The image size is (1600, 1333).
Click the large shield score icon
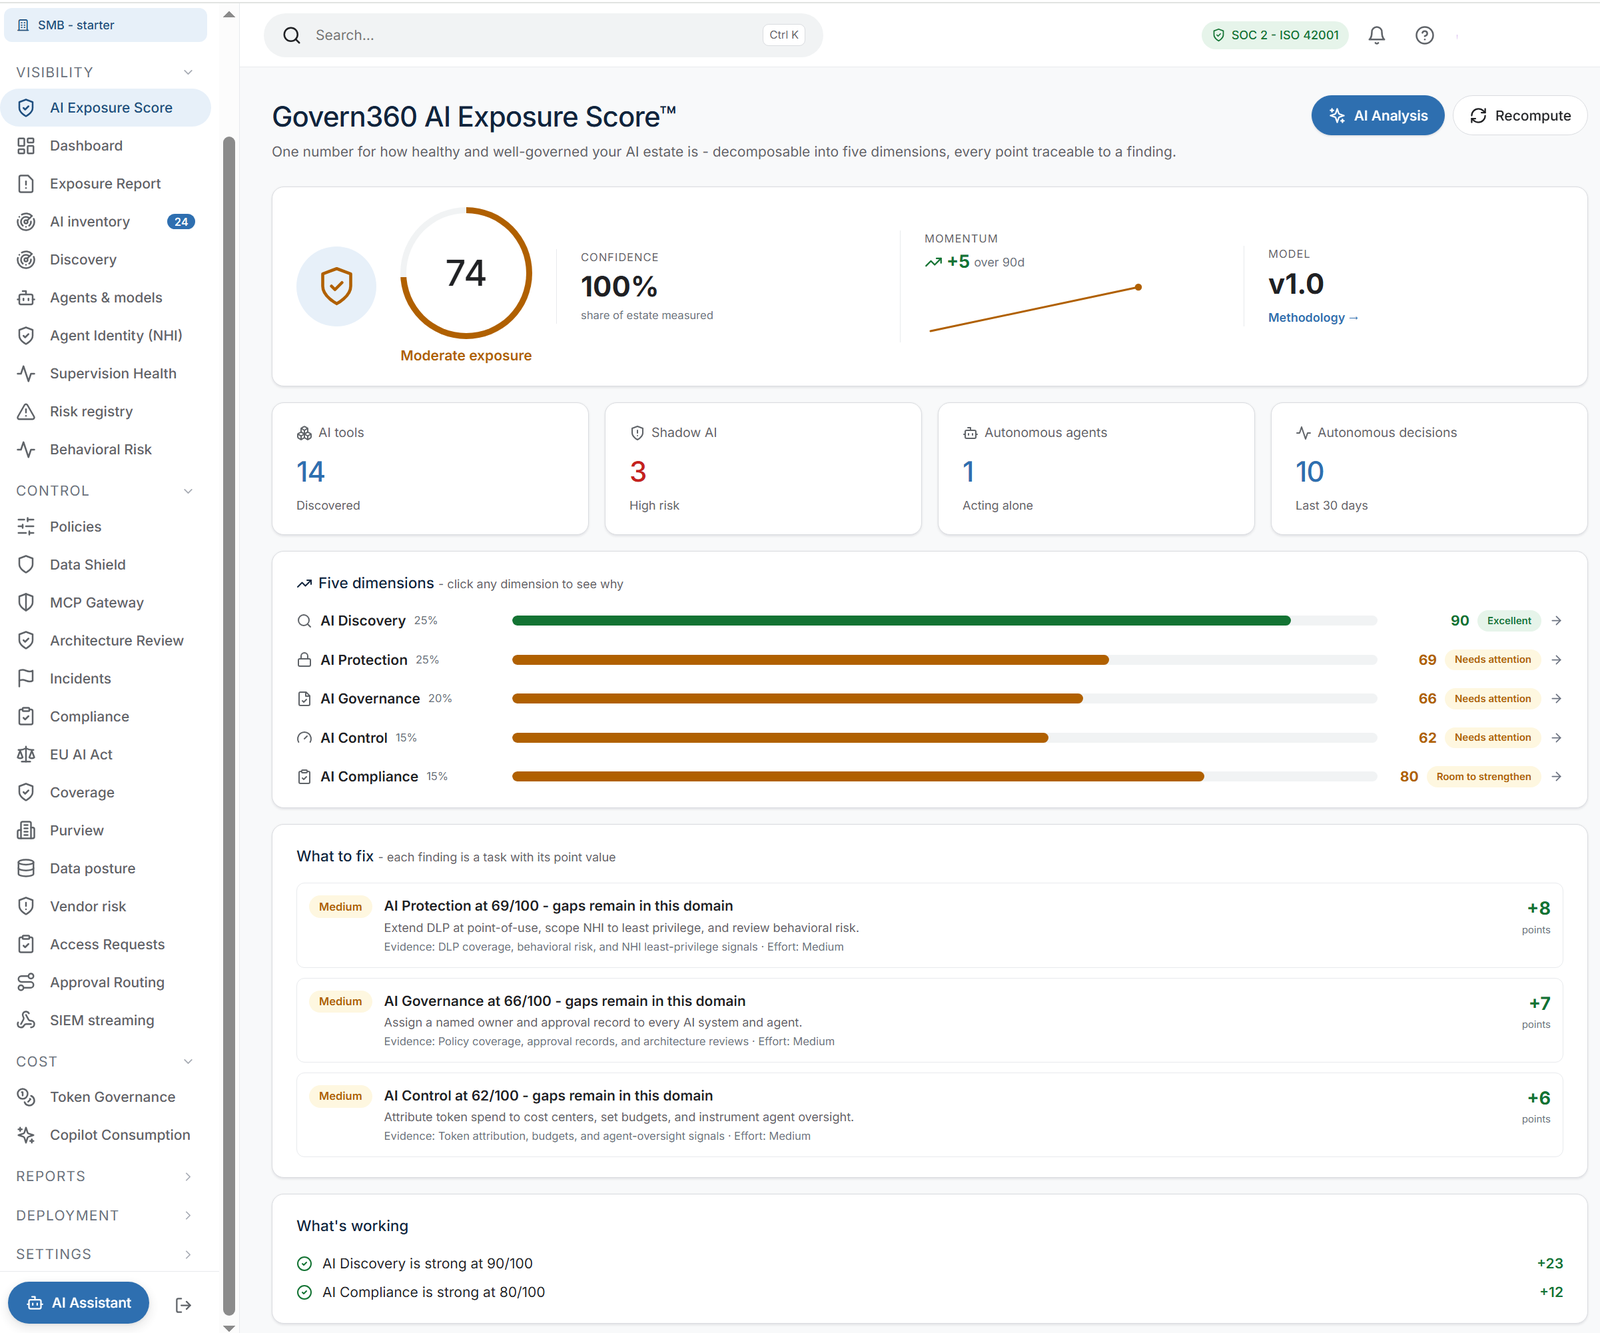point(337,286)
